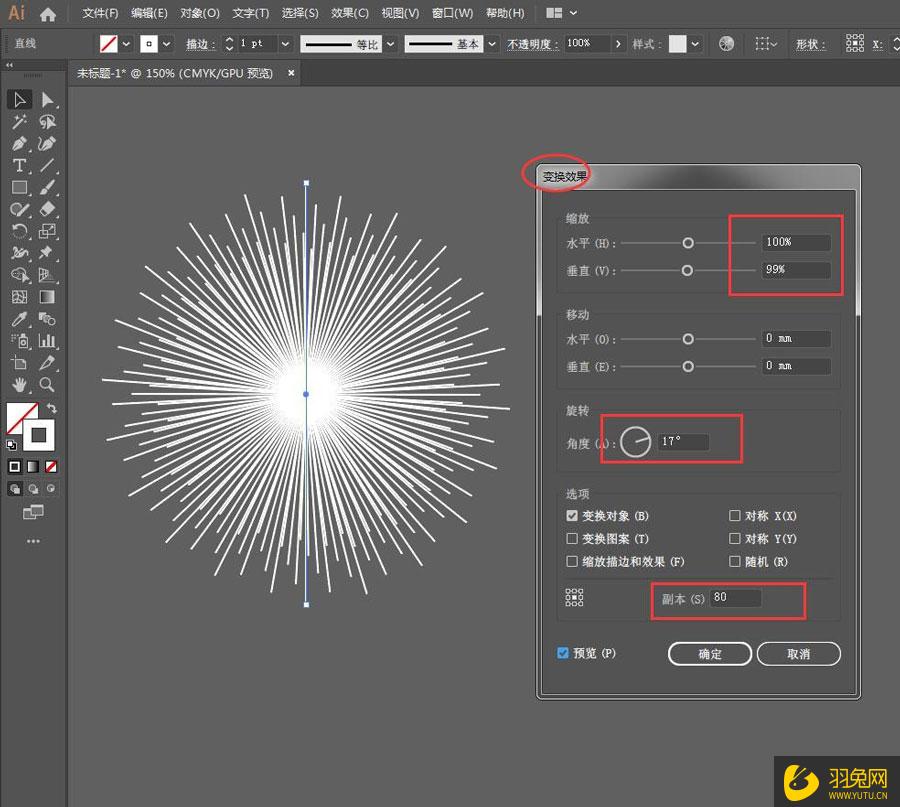This screenshot has height=807, width=900.
Task: Enable the 对称 X(X) checkbox
Action: 735,516
